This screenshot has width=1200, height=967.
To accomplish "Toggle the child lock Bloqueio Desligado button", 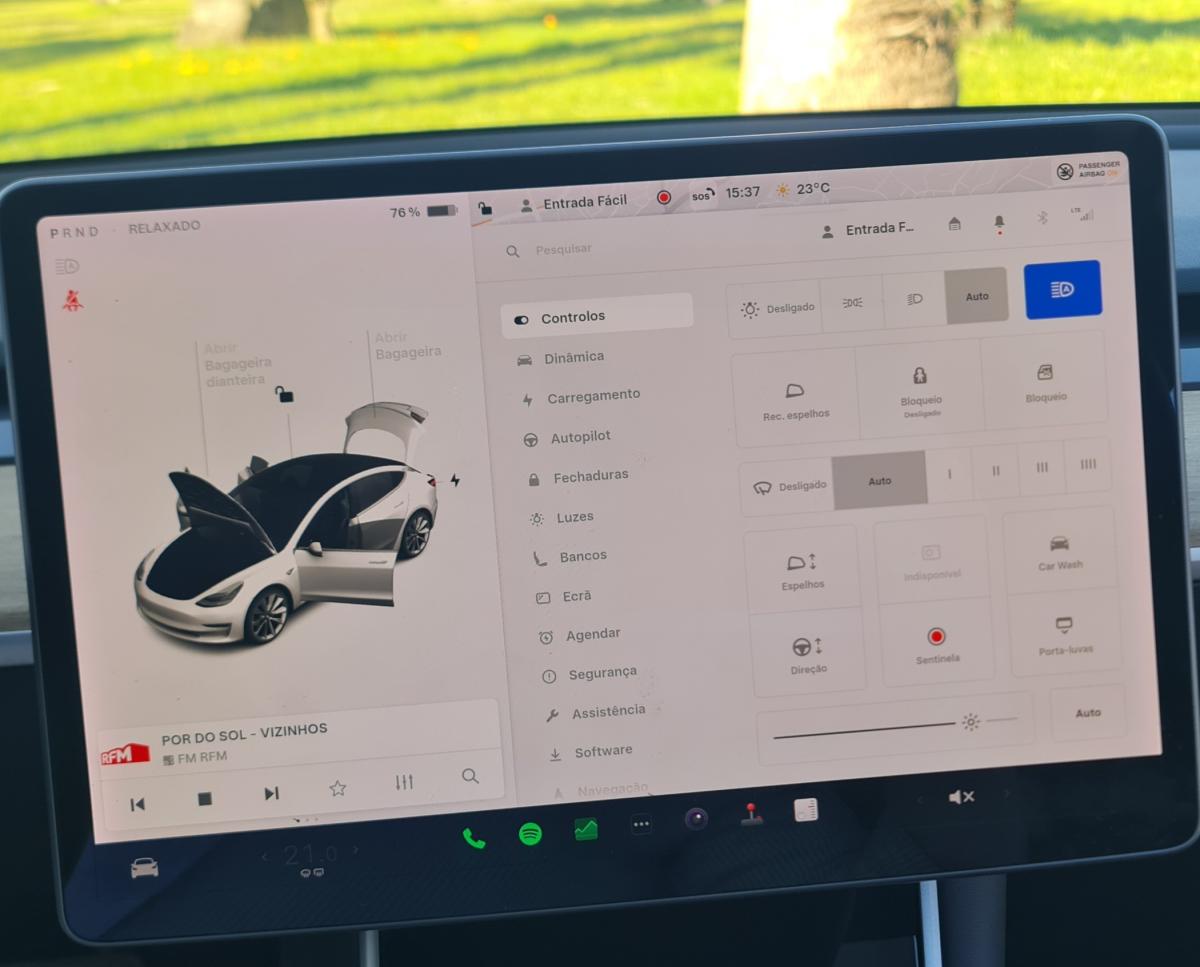I will (920, 391).
